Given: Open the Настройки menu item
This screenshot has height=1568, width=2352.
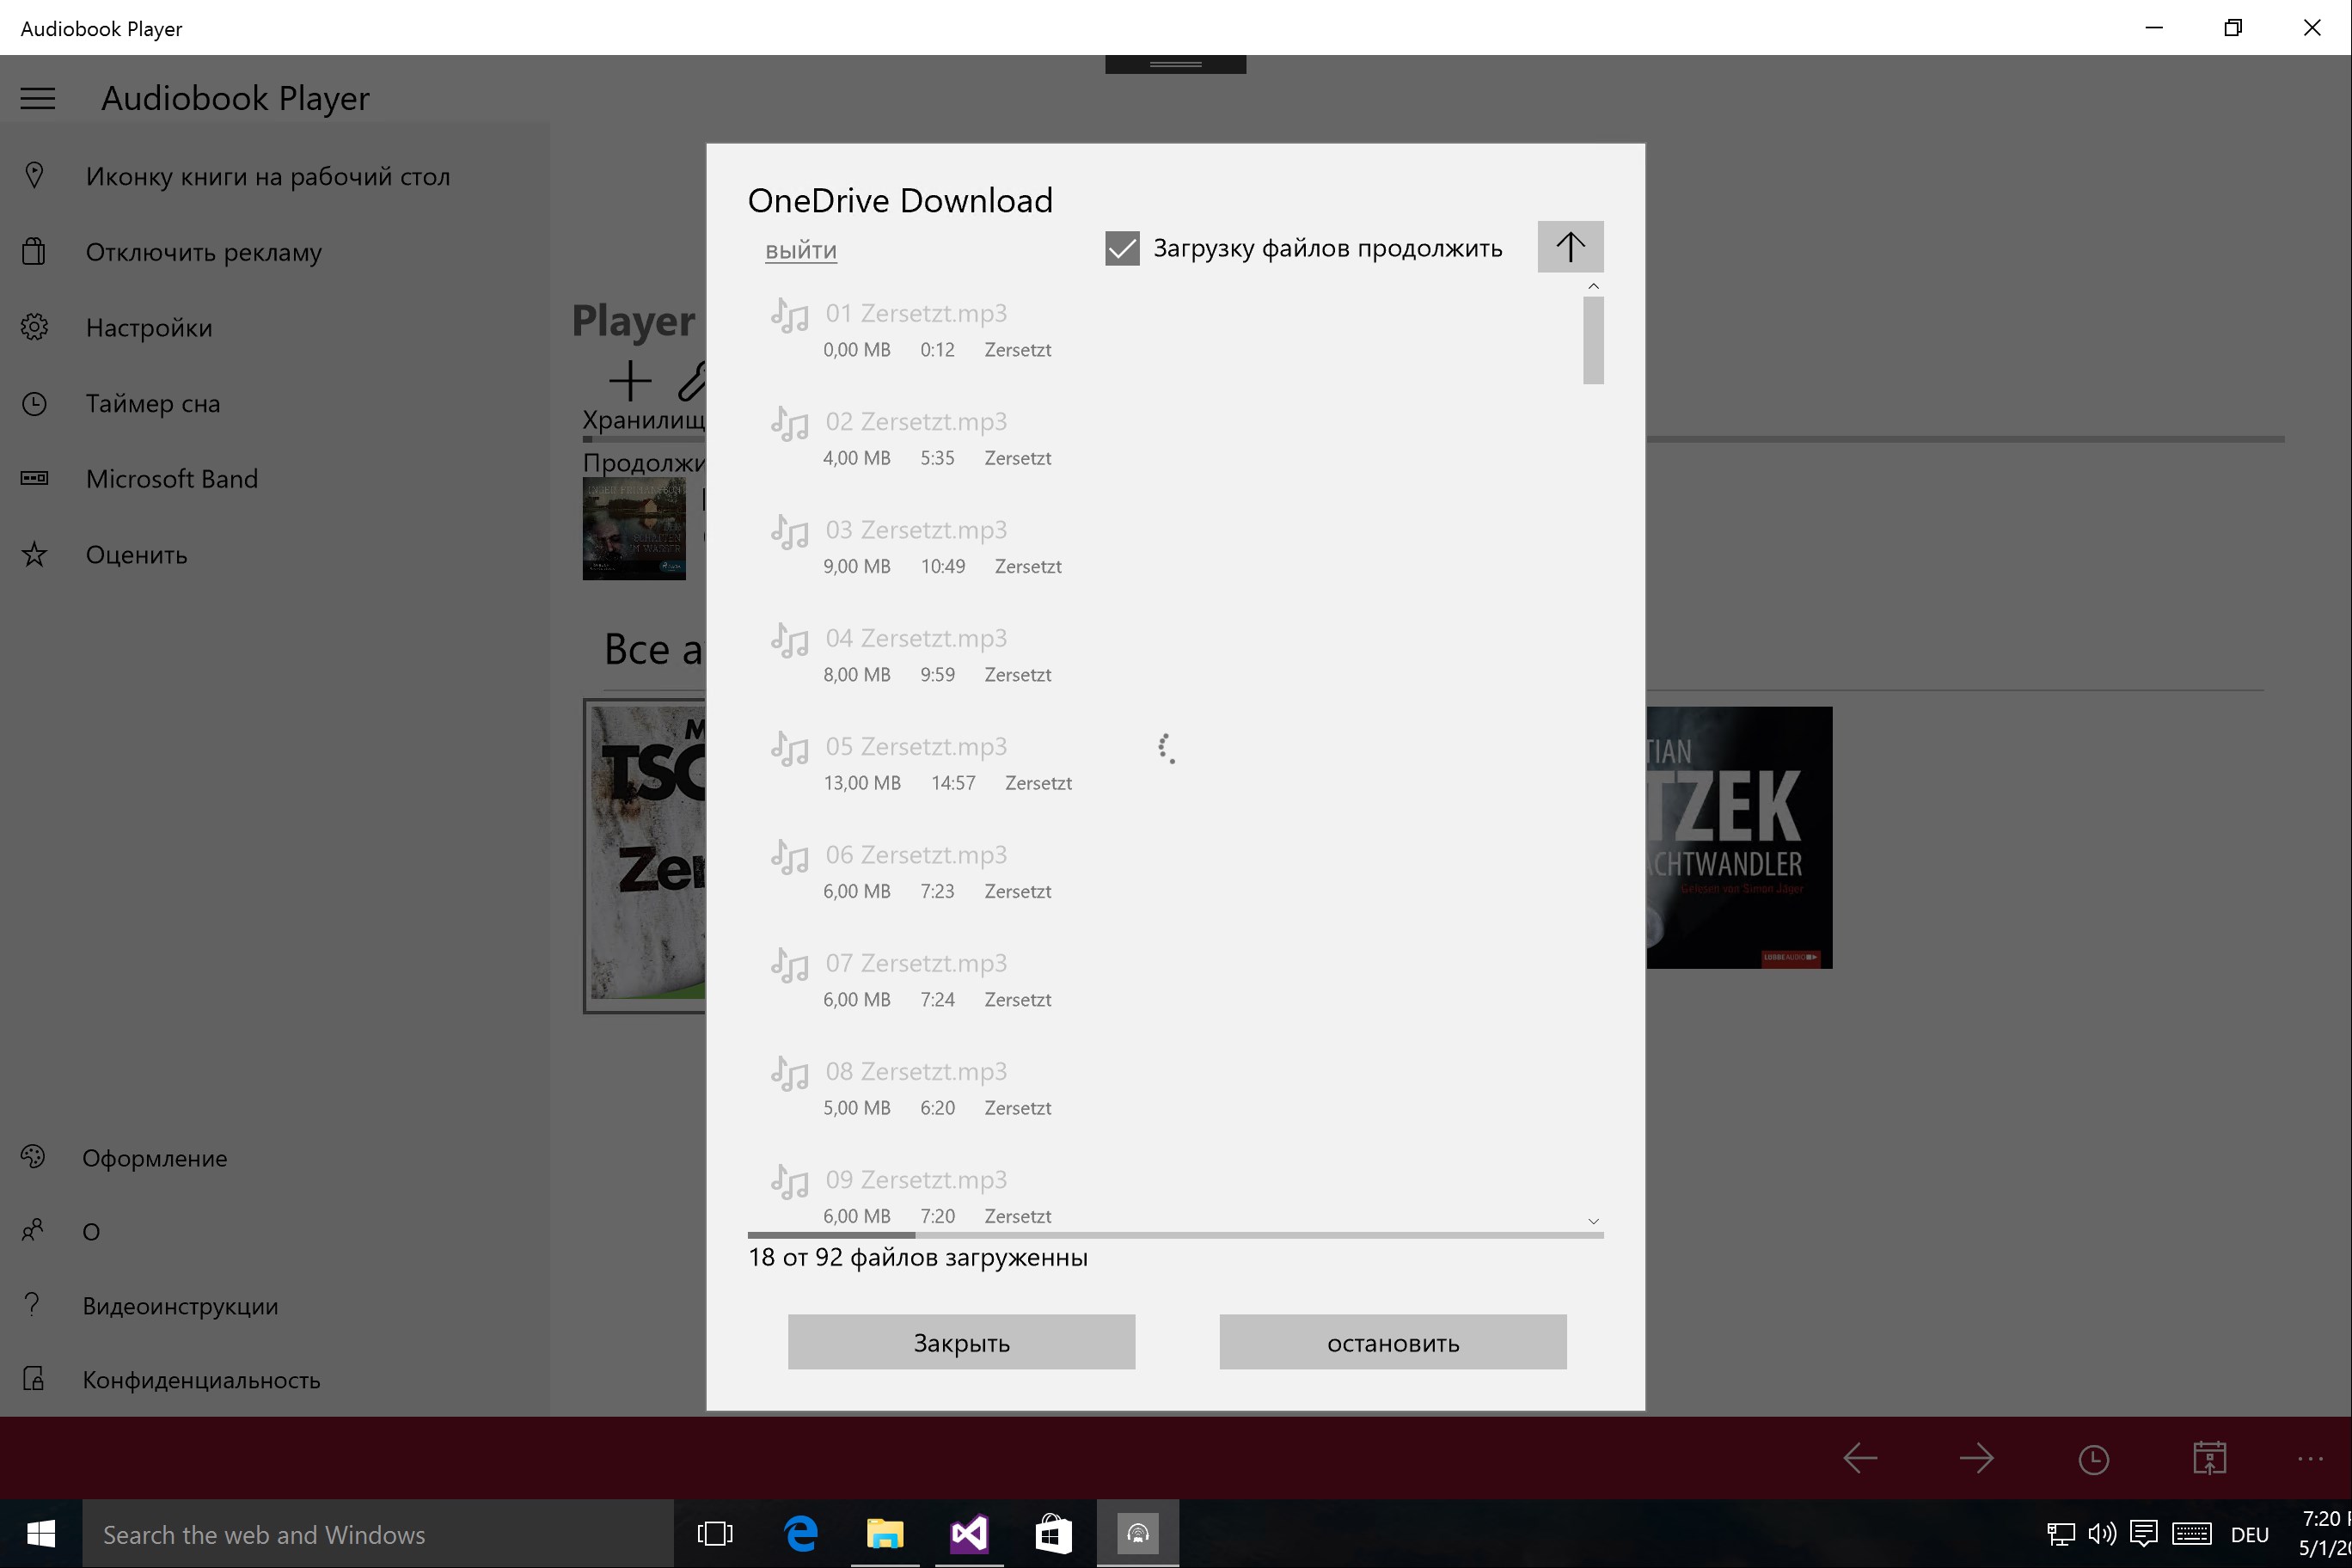Looking at the screenshot, I should click(149, 328).
